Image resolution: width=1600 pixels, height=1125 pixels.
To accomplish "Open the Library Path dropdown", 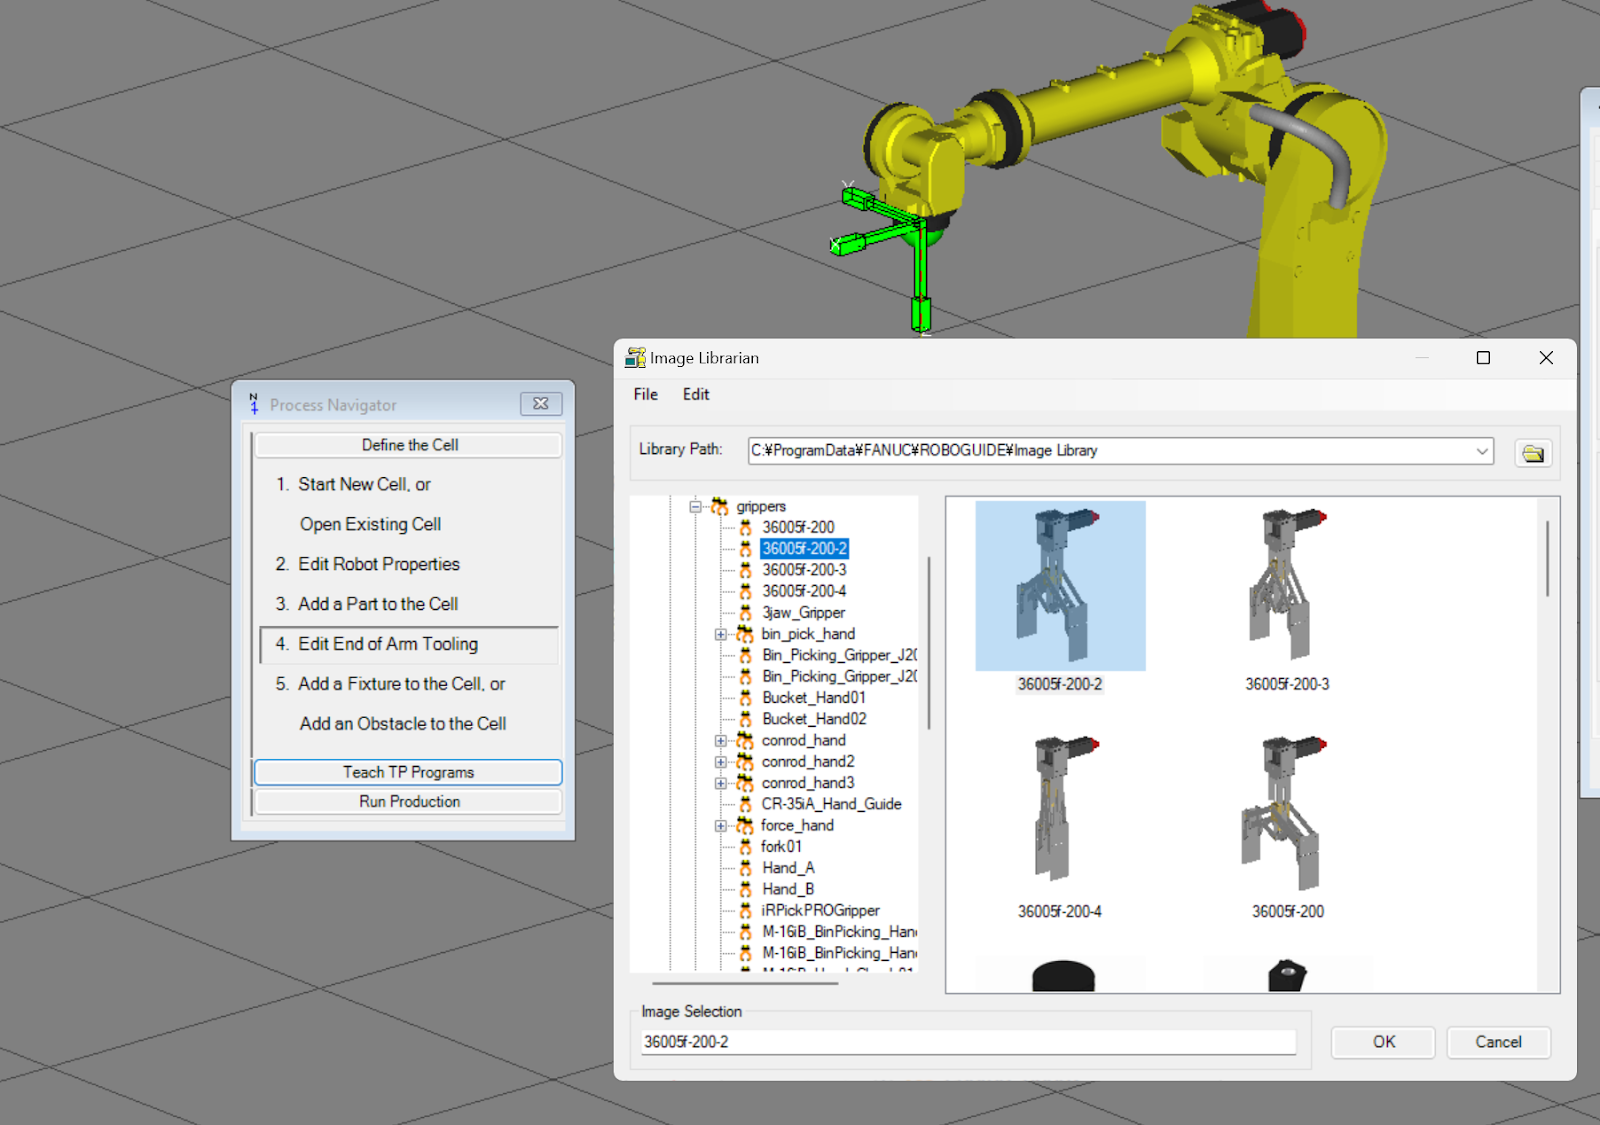I will [1482, 451].
